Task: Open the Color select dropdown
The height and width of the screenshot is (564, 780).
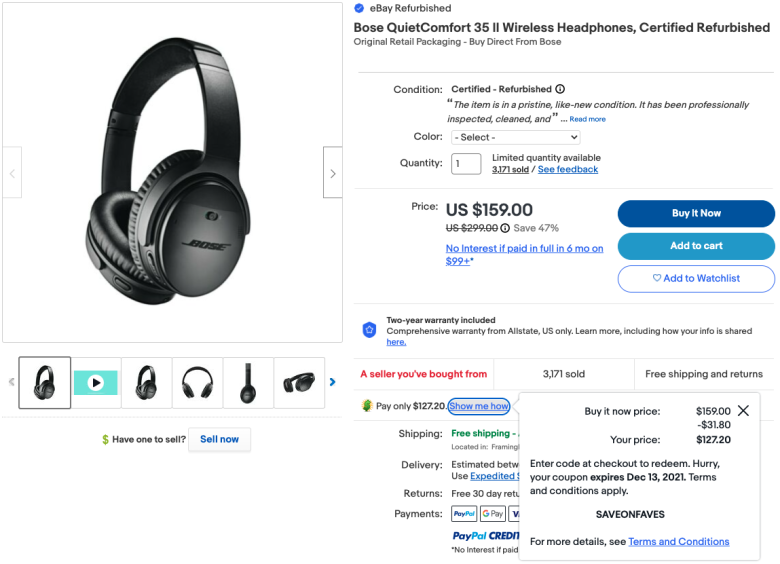Action: [515, 137]
